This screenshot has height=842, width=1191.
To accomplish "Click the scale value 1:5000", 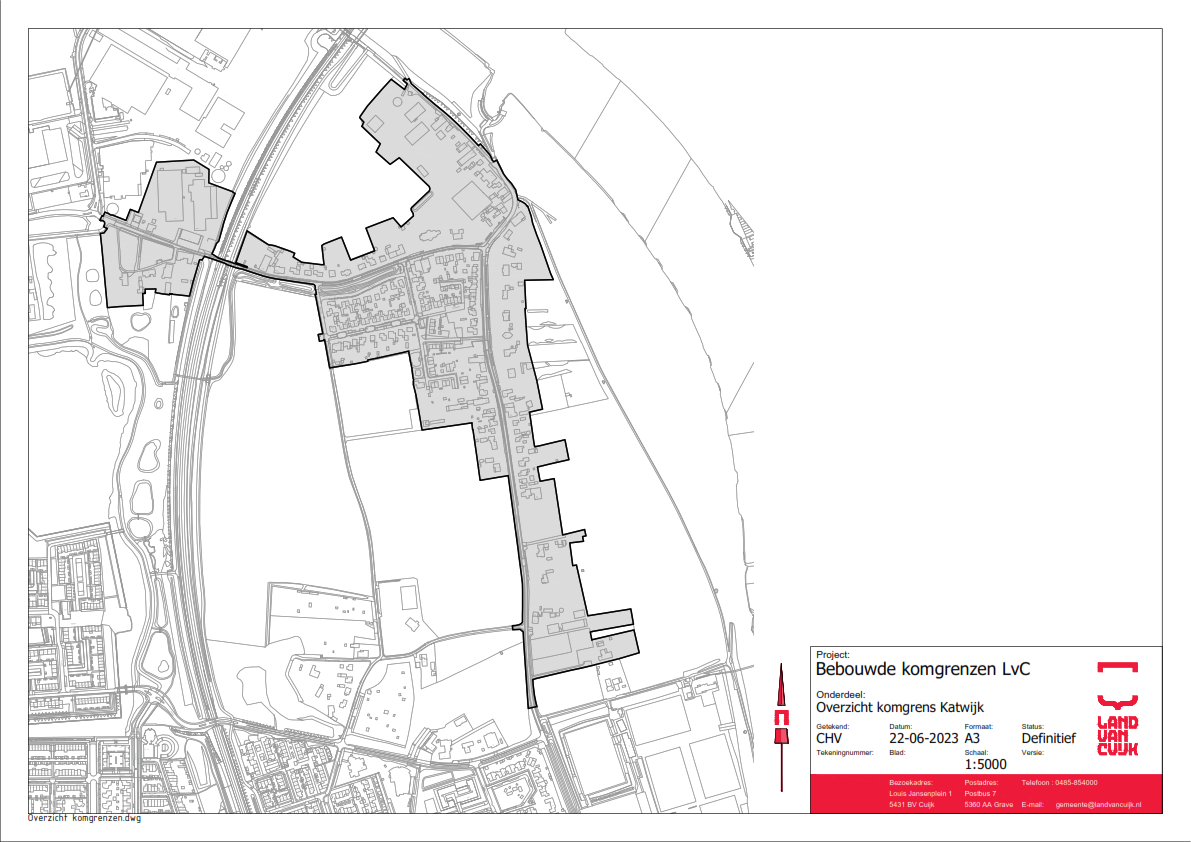I will pyautogui.click(x=985, y=764).
